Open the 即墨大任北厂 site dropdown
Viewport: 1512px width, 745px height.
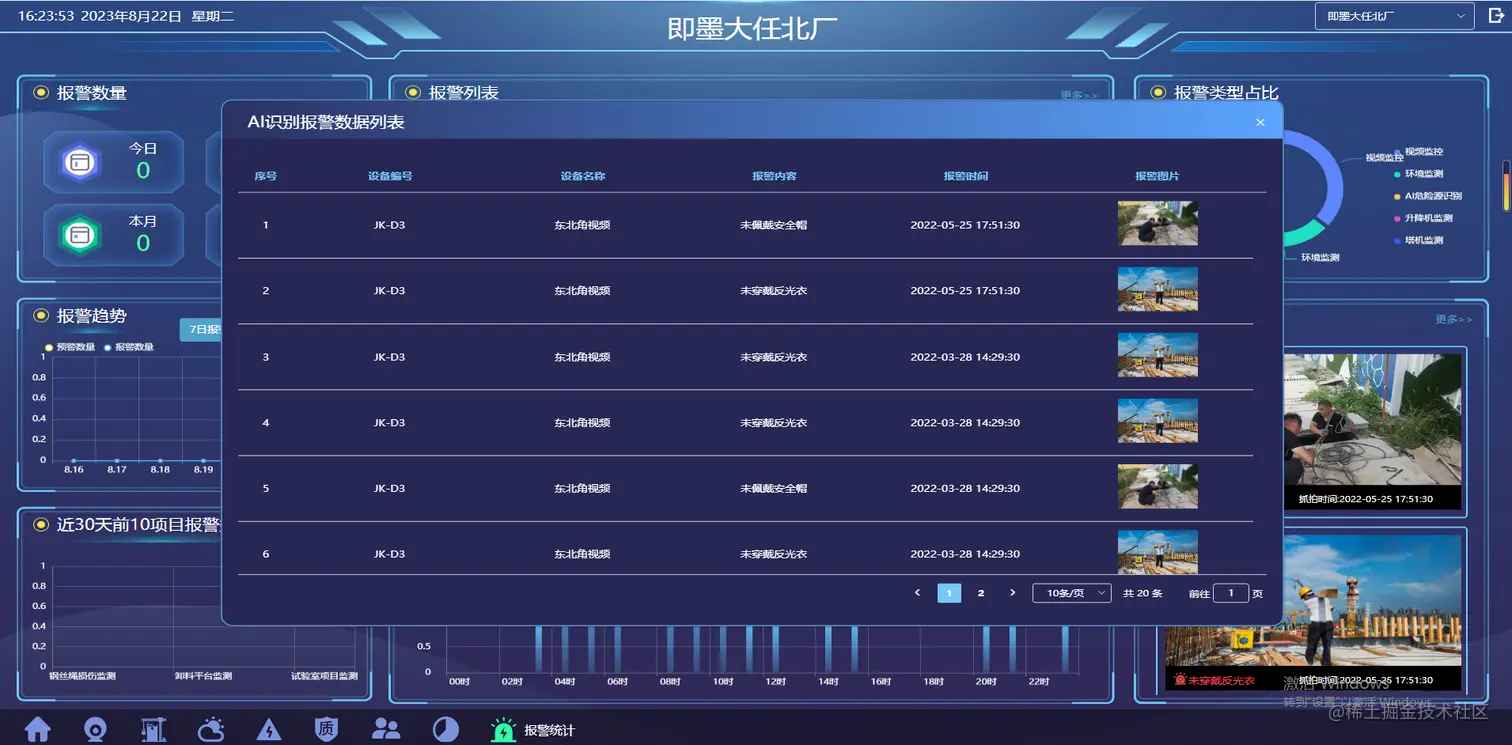[1393, 15]
